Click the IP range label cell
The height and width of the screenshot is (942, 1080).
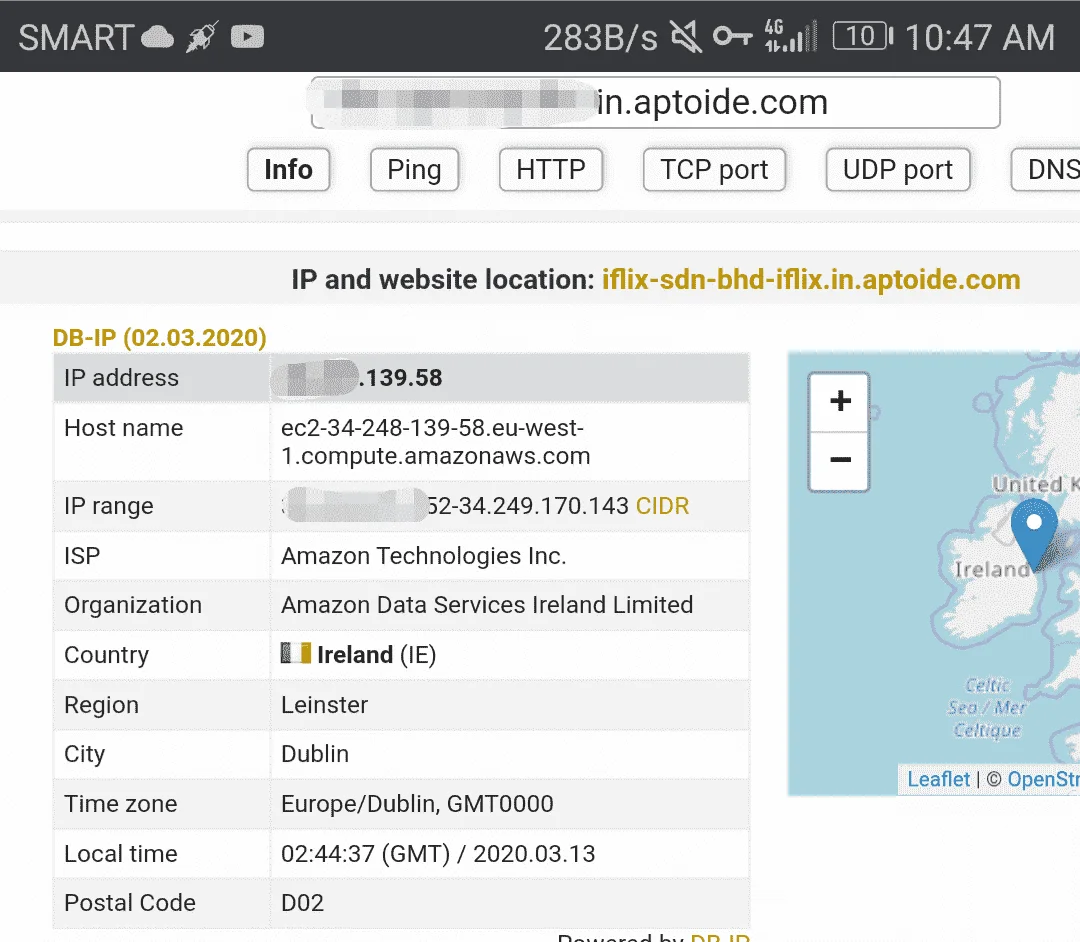point(162,506)
